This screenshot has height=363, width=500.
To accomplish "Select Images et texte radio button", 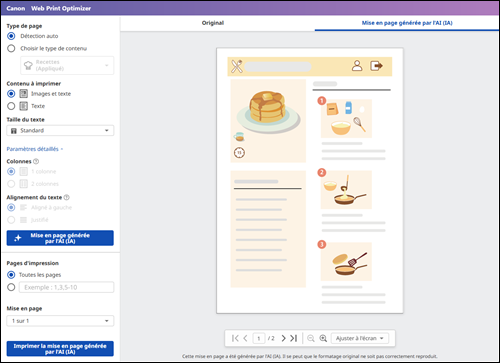I will (x=11, y=94).
